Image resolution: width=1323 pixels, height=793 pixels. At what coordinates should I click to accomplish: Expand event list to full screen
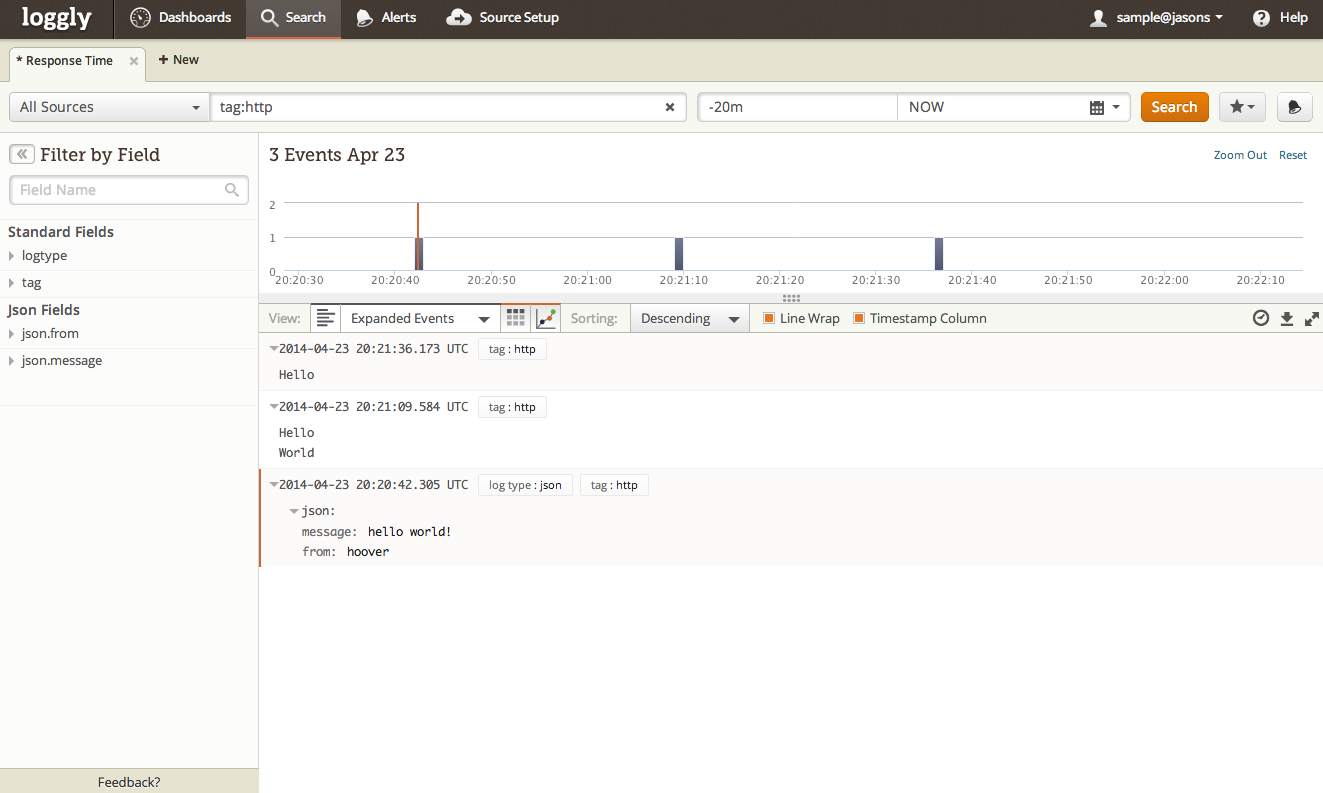point(1312,318)
